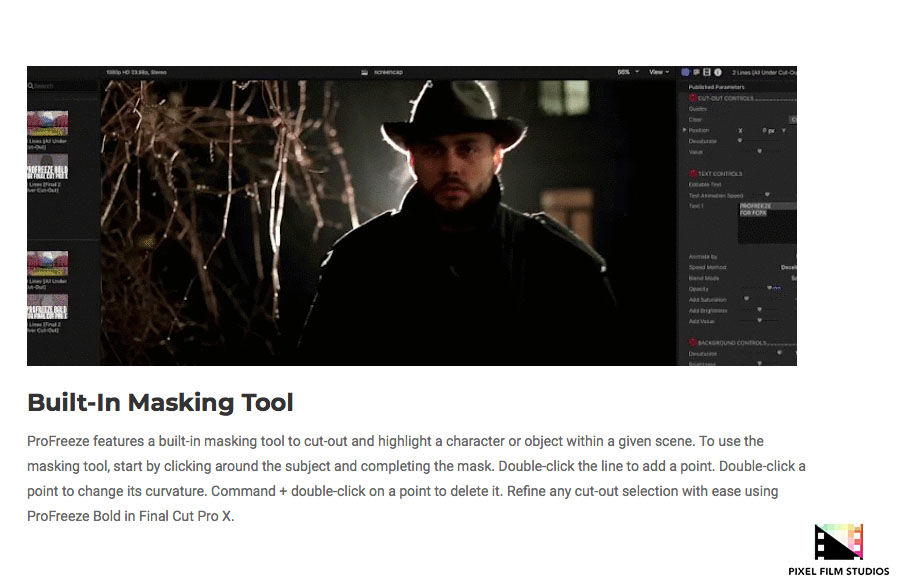Click the Blend Mode label
The width and height of the screenshot is (913, 585).
[x=704, y=278]
